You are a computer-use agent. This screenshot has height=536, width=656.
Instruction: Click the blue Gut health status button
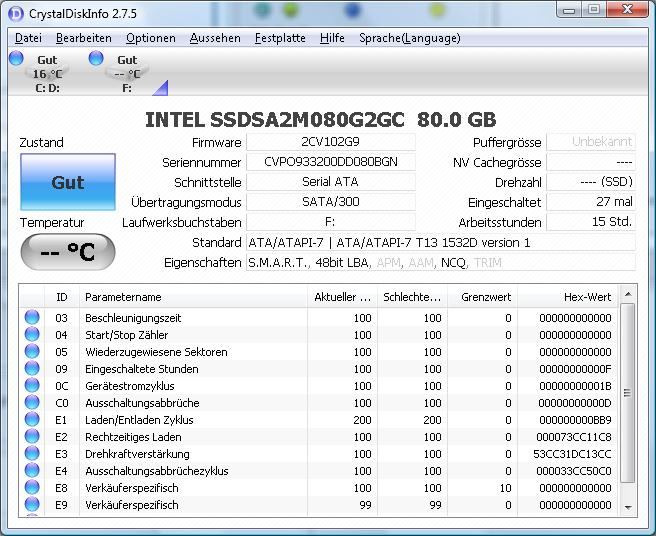[68, 182]
